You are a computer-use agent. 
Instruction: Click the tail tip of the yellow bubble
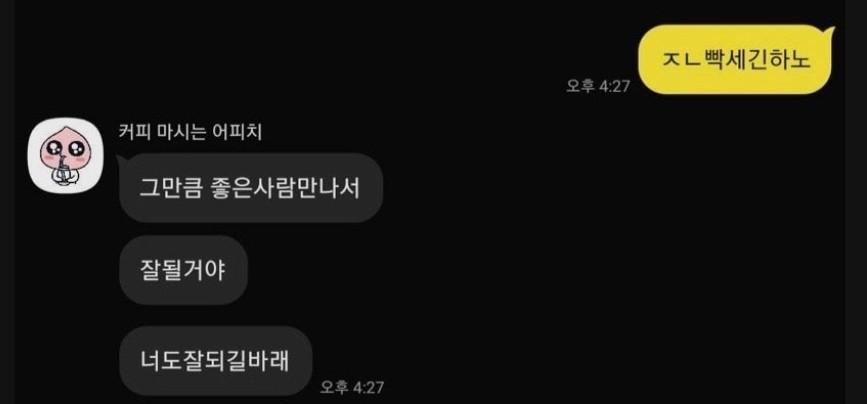pos(831,29)
